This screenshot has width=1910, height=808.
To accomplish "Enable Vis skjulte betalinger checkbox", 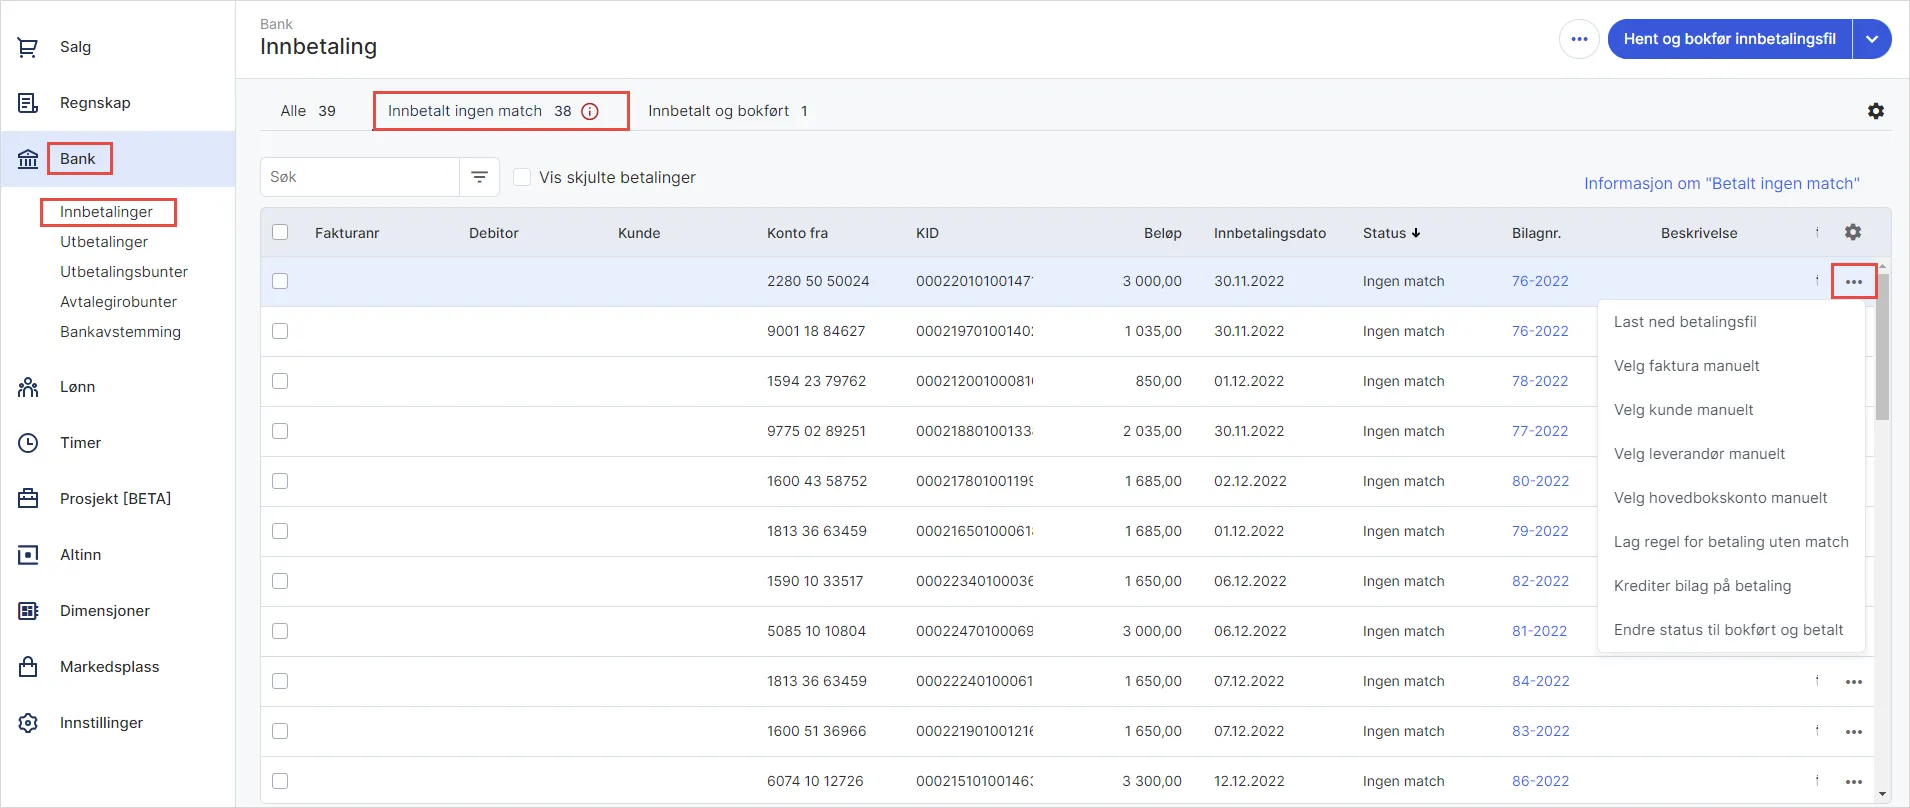I will 522,177.
